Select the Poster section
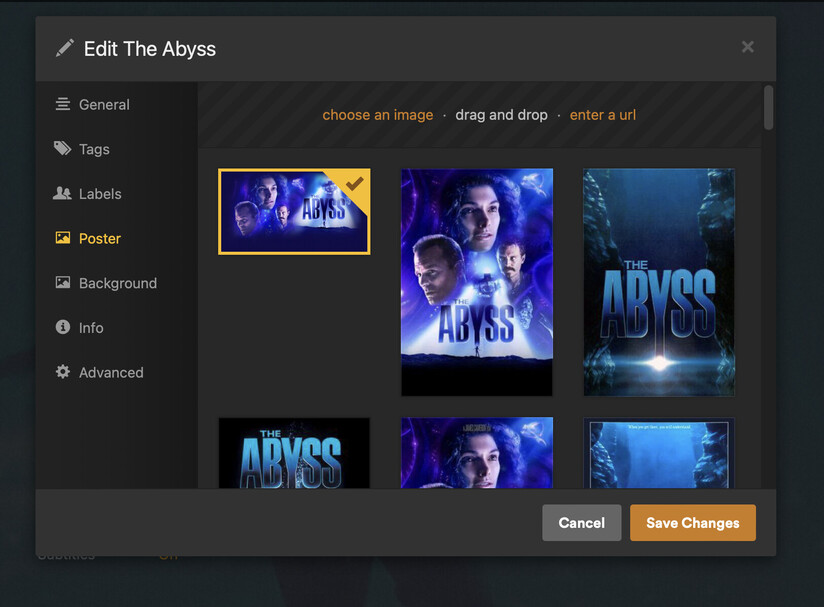824x607 pixels. [x=100, y=239]
